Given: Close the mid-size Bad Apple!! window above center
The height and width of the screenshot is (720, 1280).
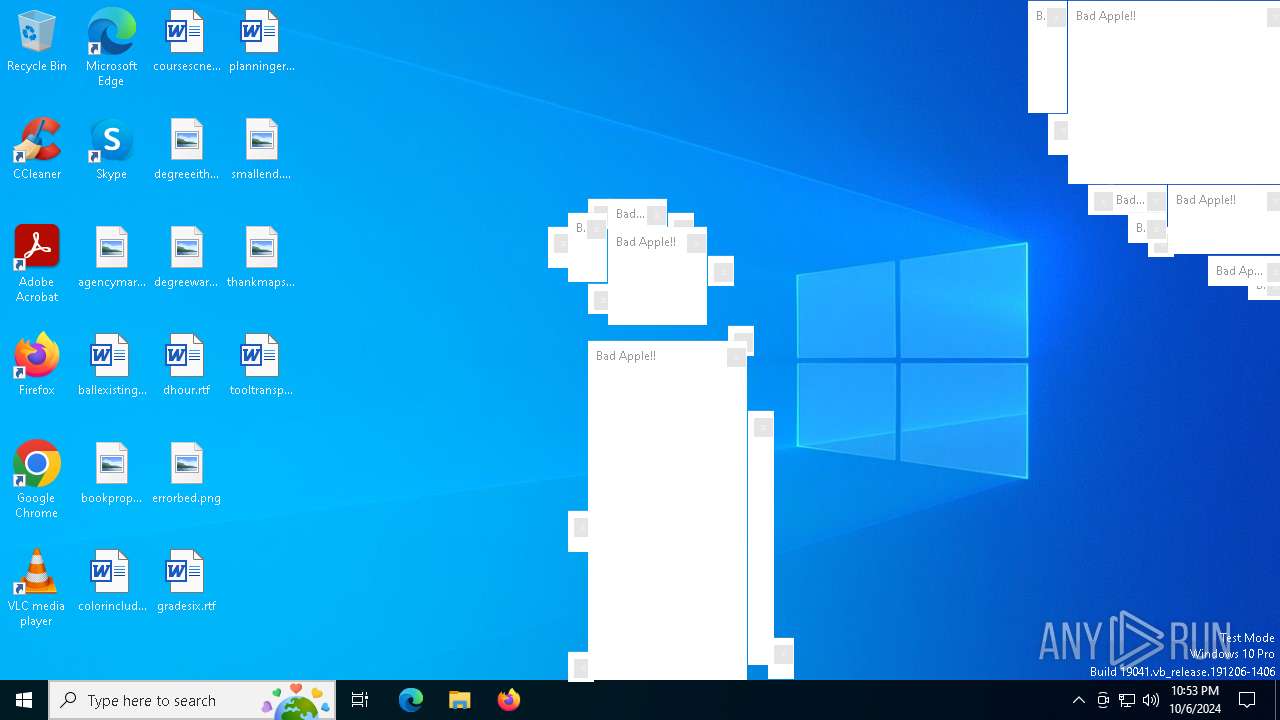Looking at the screenshot, I should (696, 243).
